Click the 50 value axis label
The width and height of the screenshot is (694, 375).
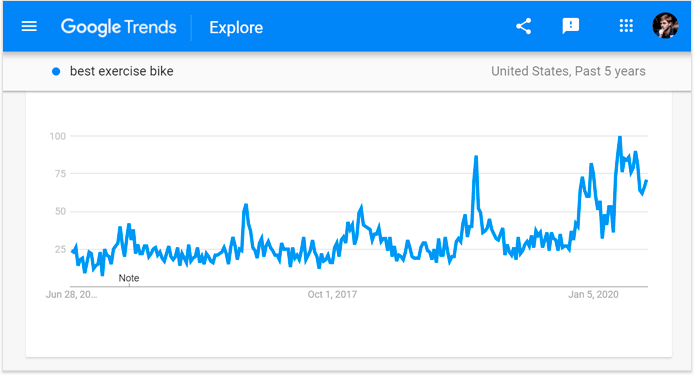click(x=60, y=212)
